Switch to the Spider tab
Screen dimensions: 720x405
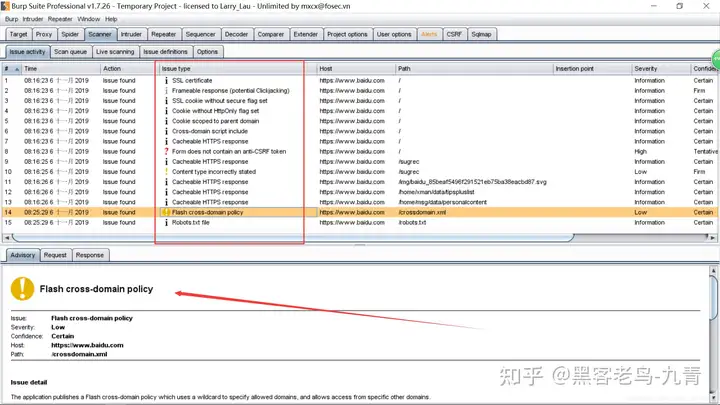point(70,34)
